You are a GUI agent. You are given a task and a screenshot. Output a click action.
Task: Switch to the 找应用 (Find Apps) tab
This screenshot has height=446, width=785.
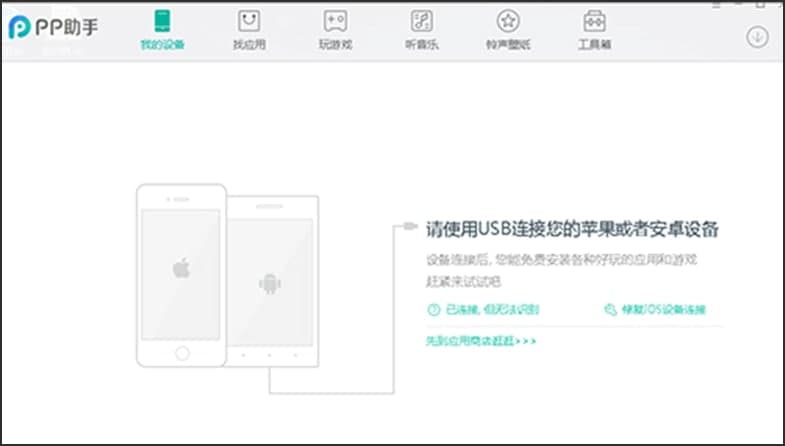pyautogui.click(x=249, y=30)
